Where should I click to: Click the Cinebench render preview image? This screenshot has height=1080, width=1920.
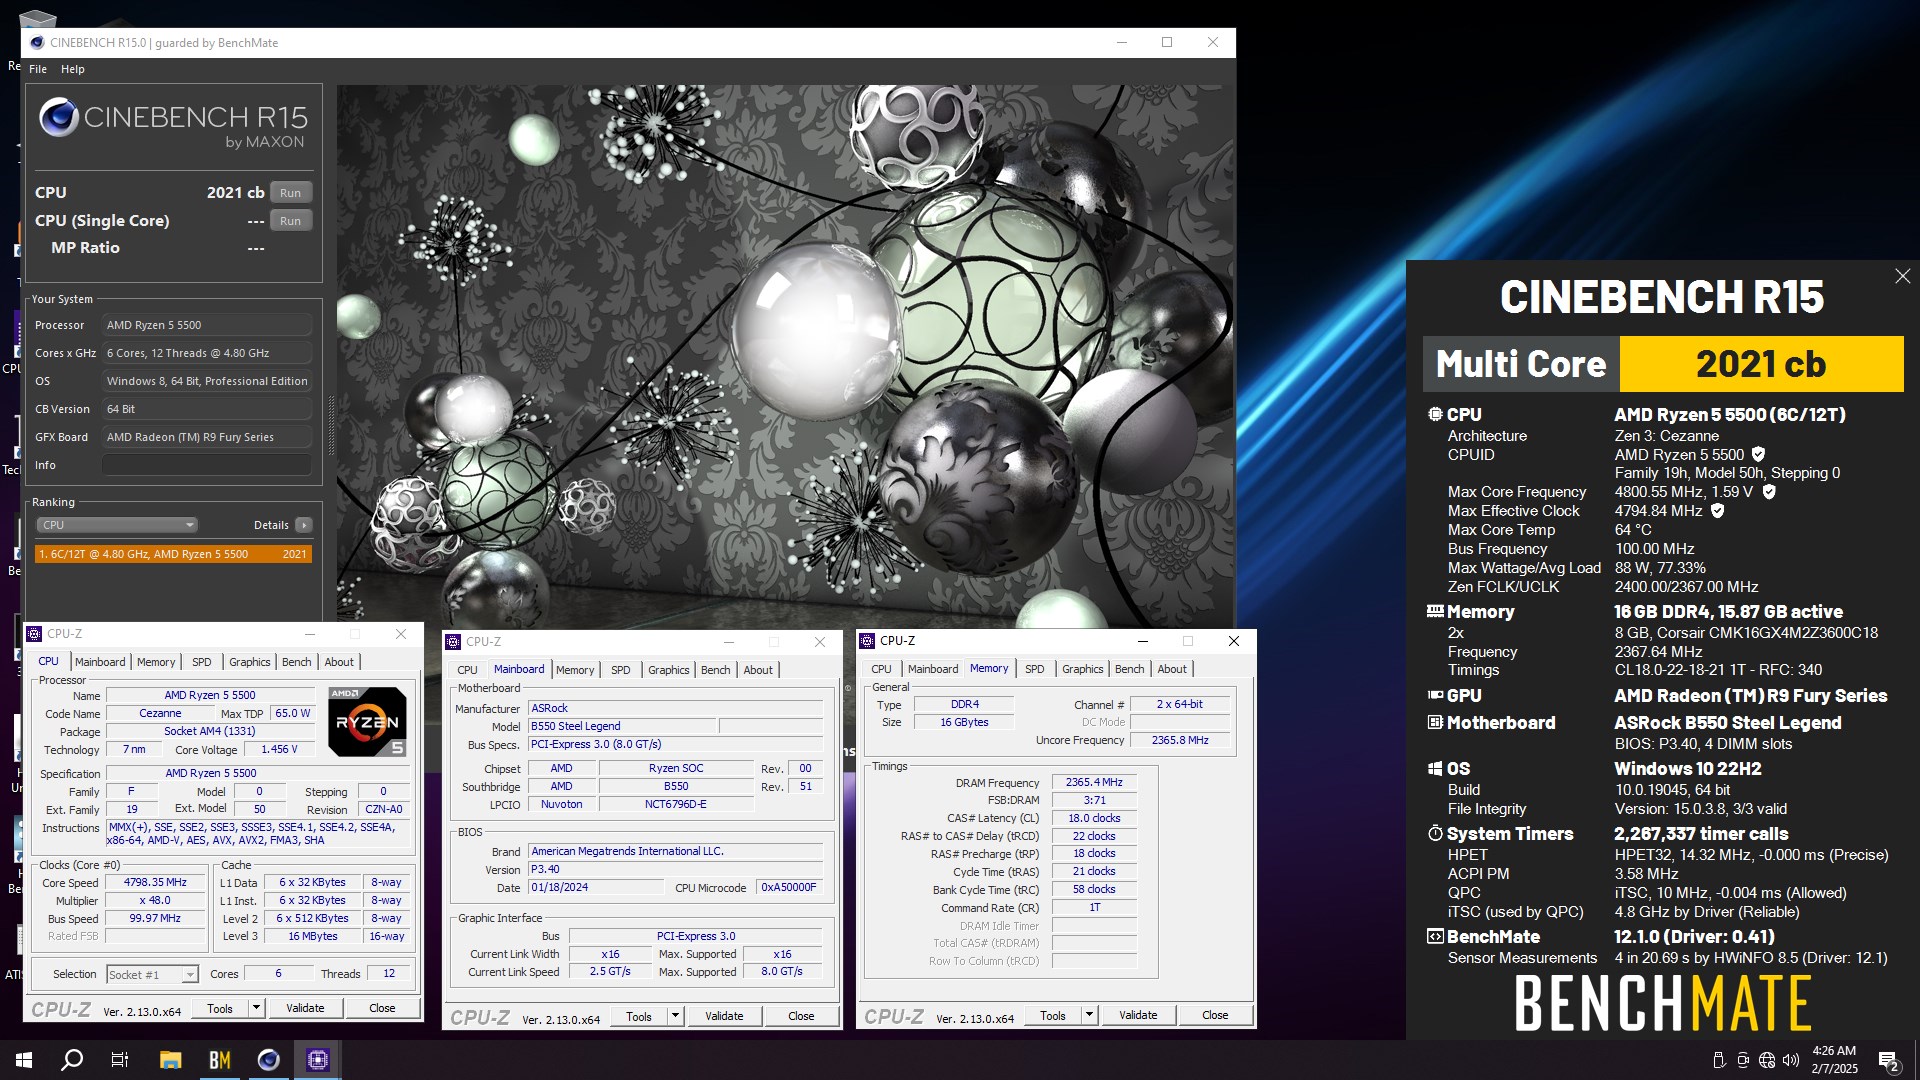pos(783,355)
